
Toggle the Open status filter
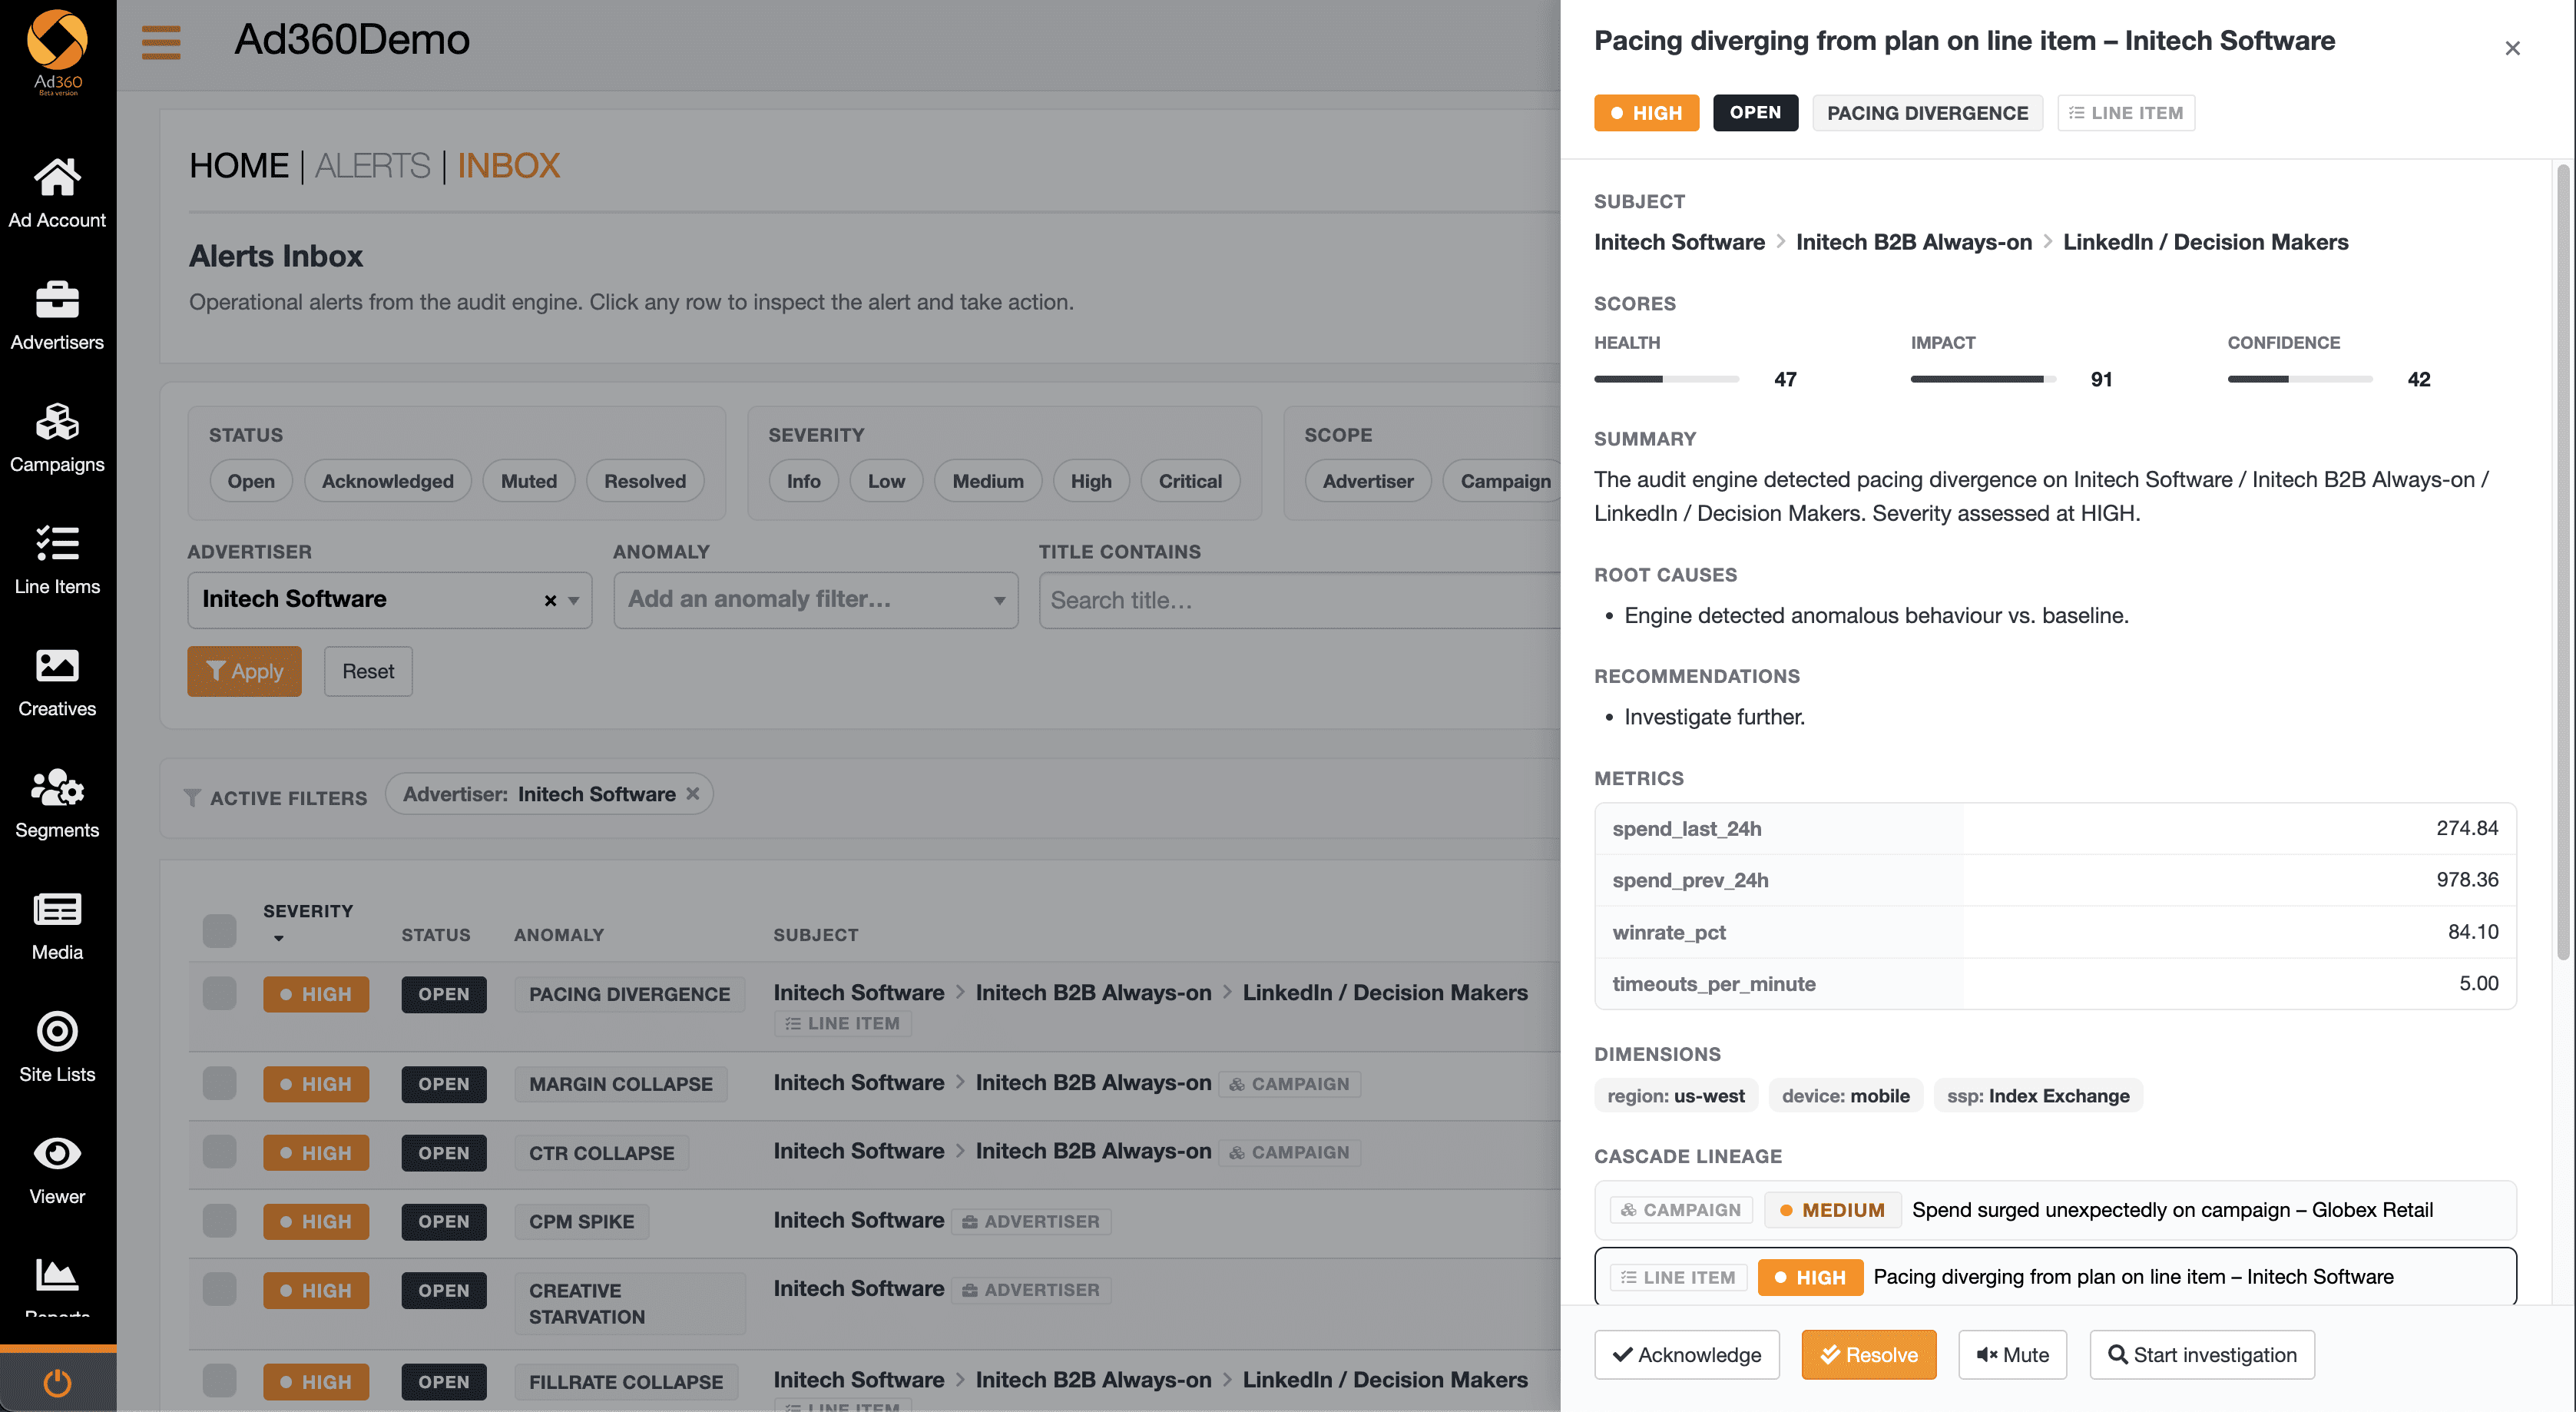[x=250, y=481]
